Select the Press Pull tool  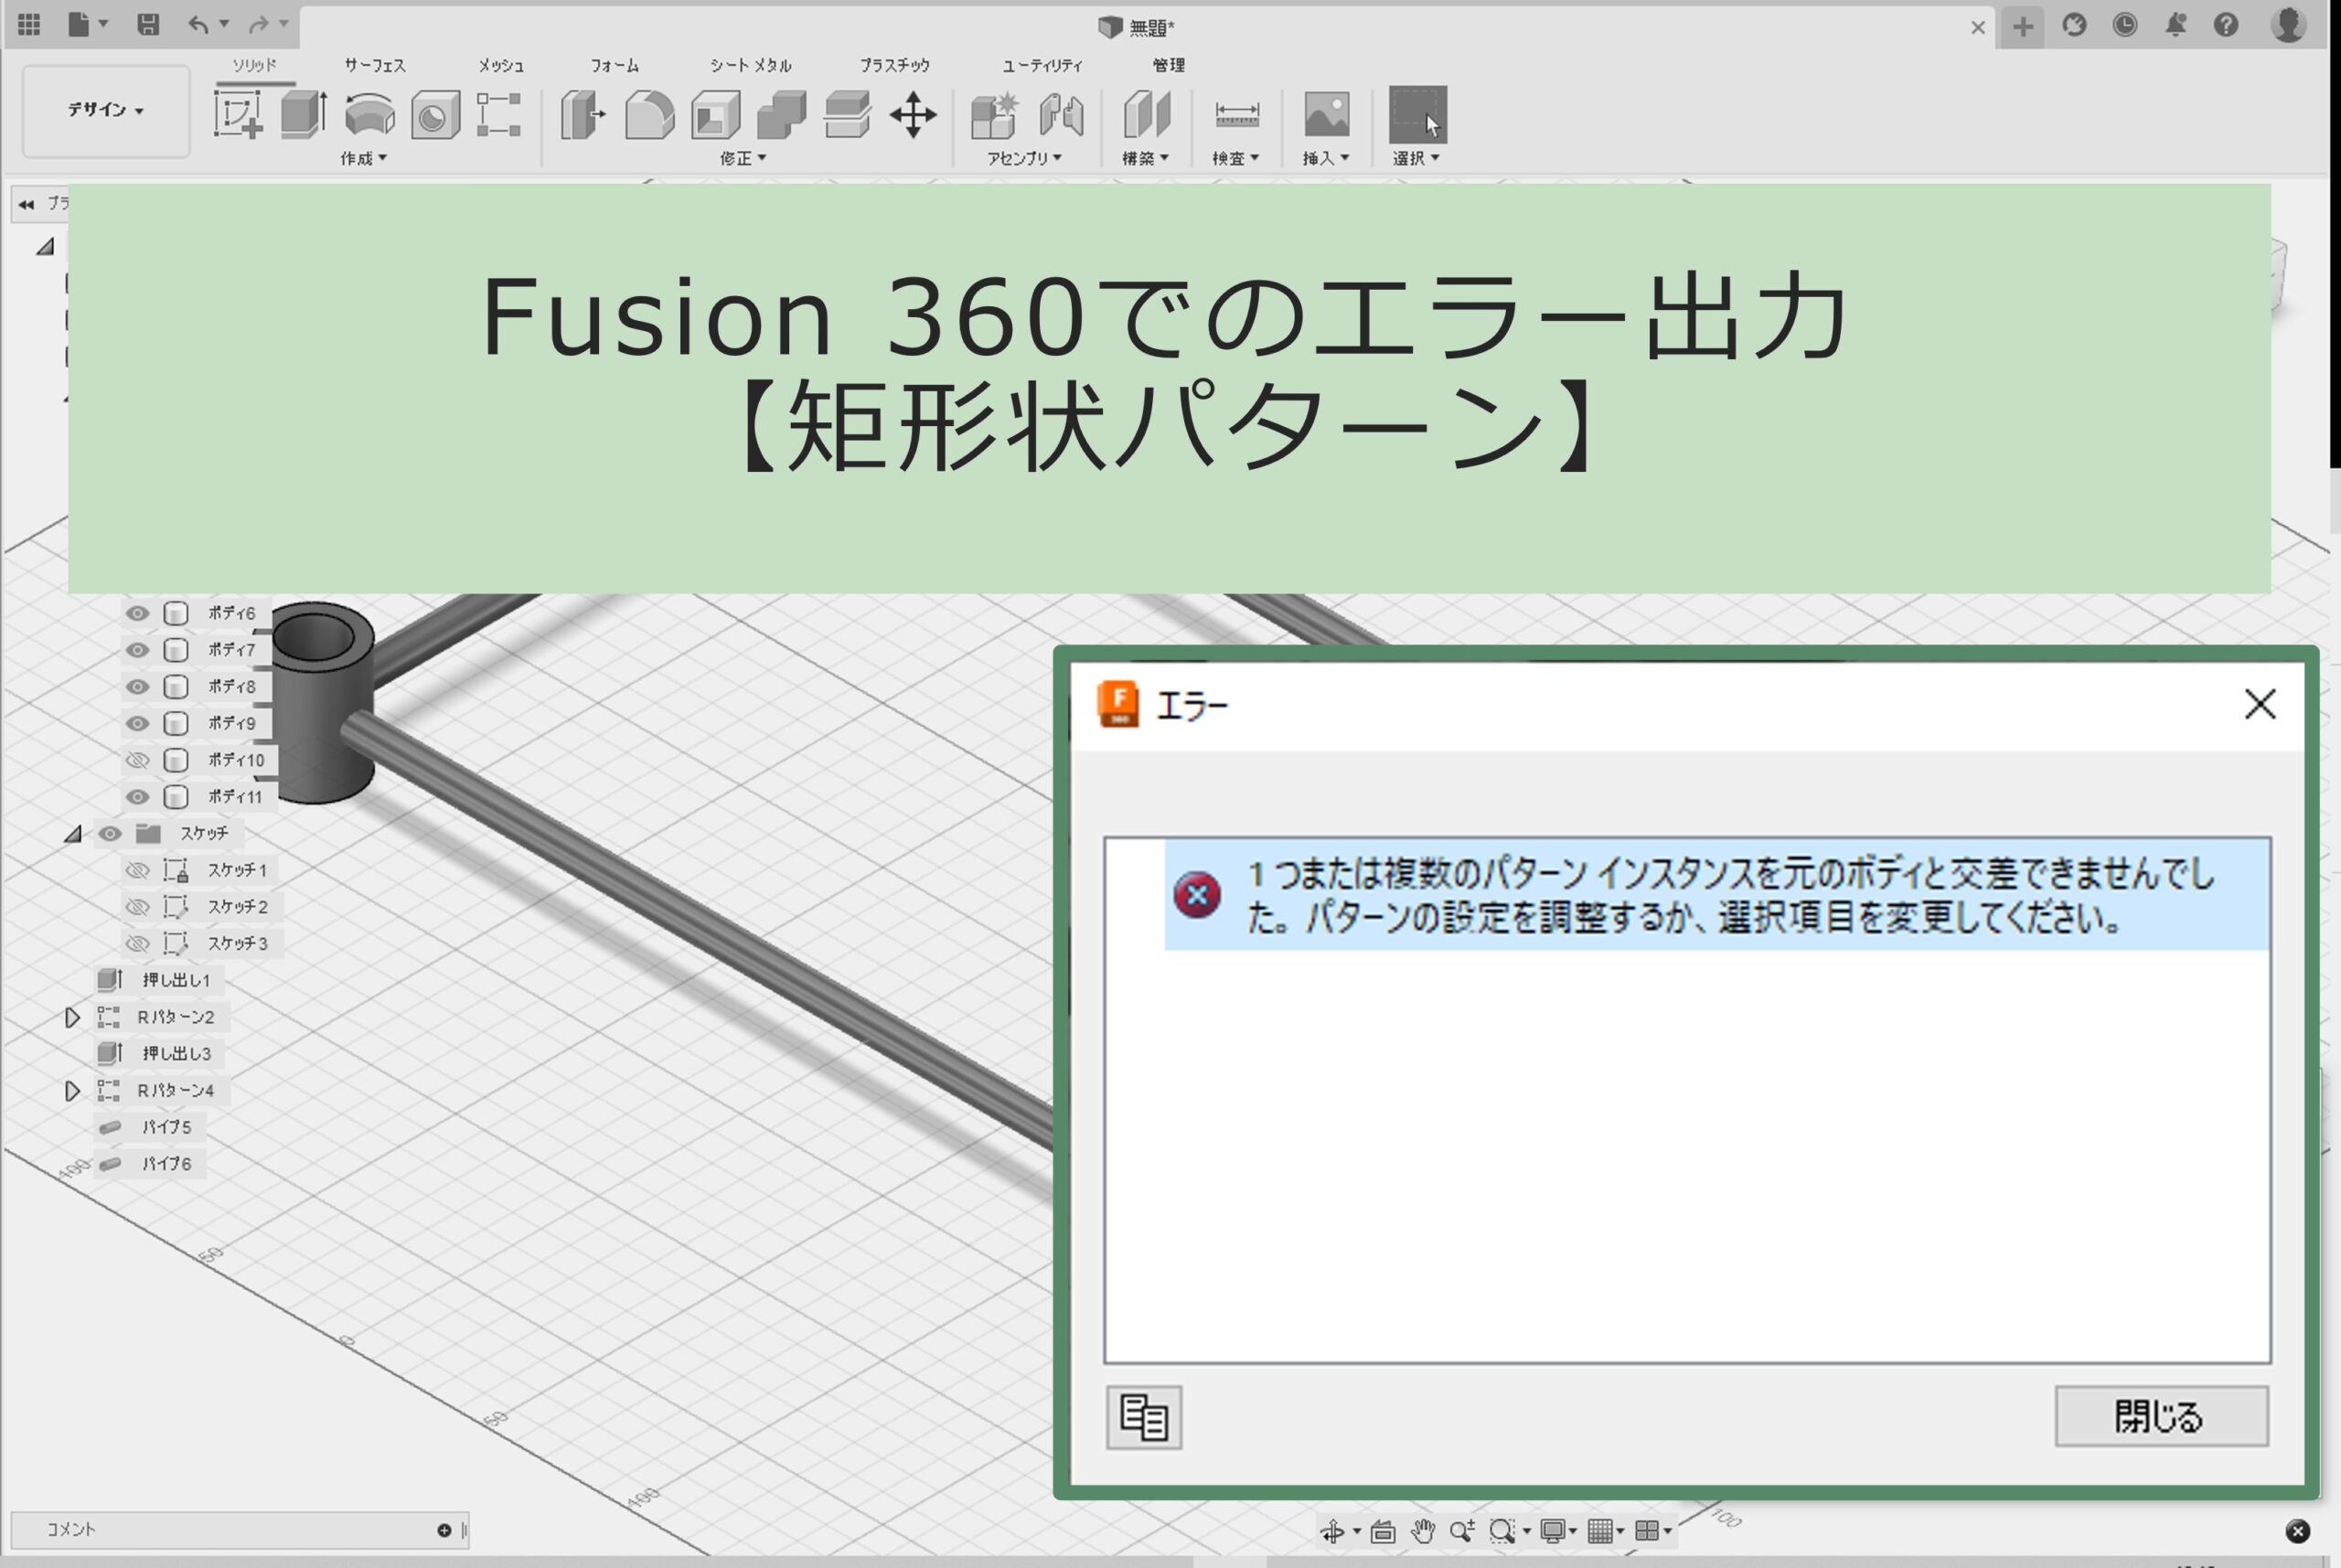(584, 114)
